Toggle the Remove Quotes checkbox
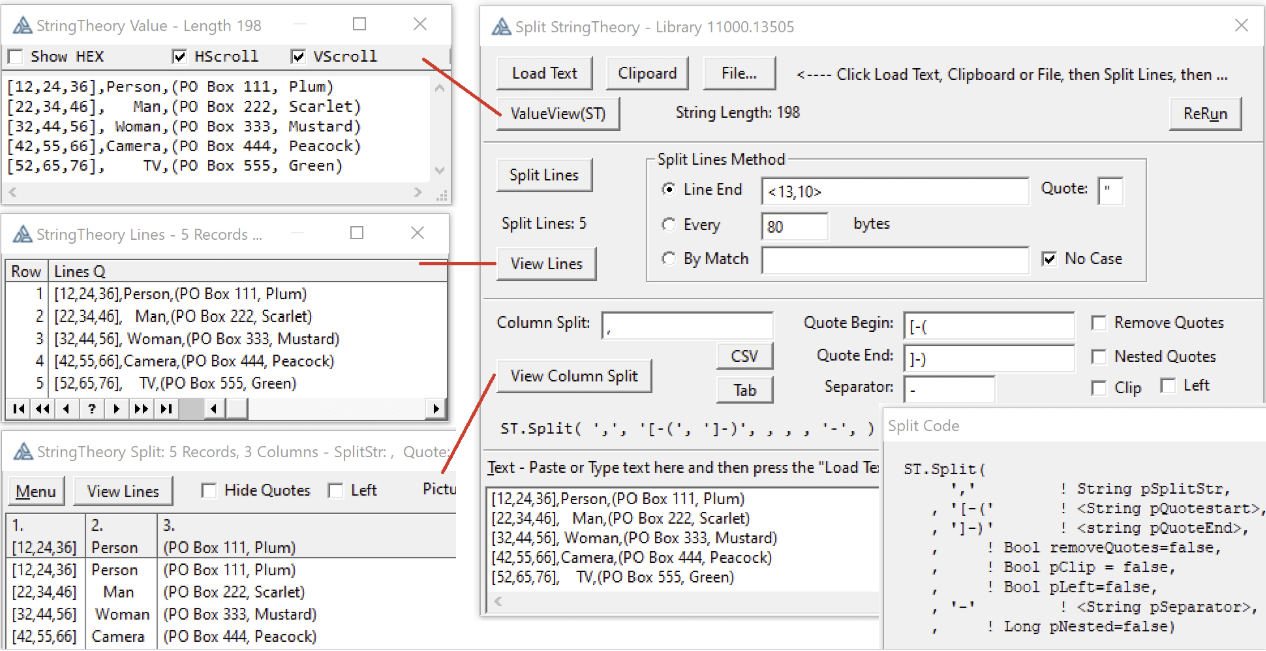This screenshot has height=651, width=1266. [1099, 323]
